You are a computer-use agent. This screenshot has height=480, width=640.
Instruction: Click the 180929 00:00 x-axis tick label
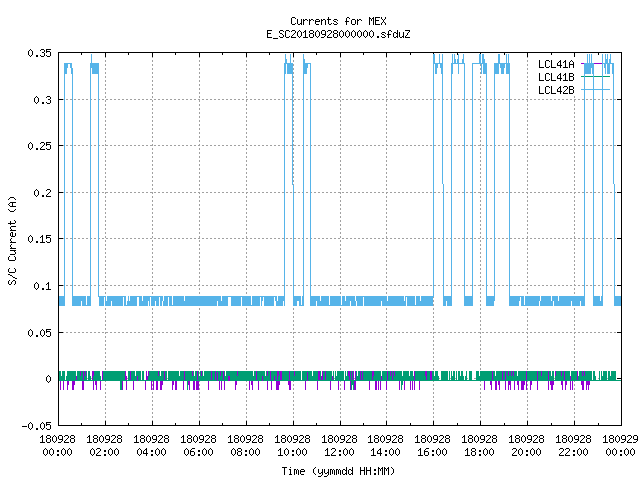pos(620,445)
